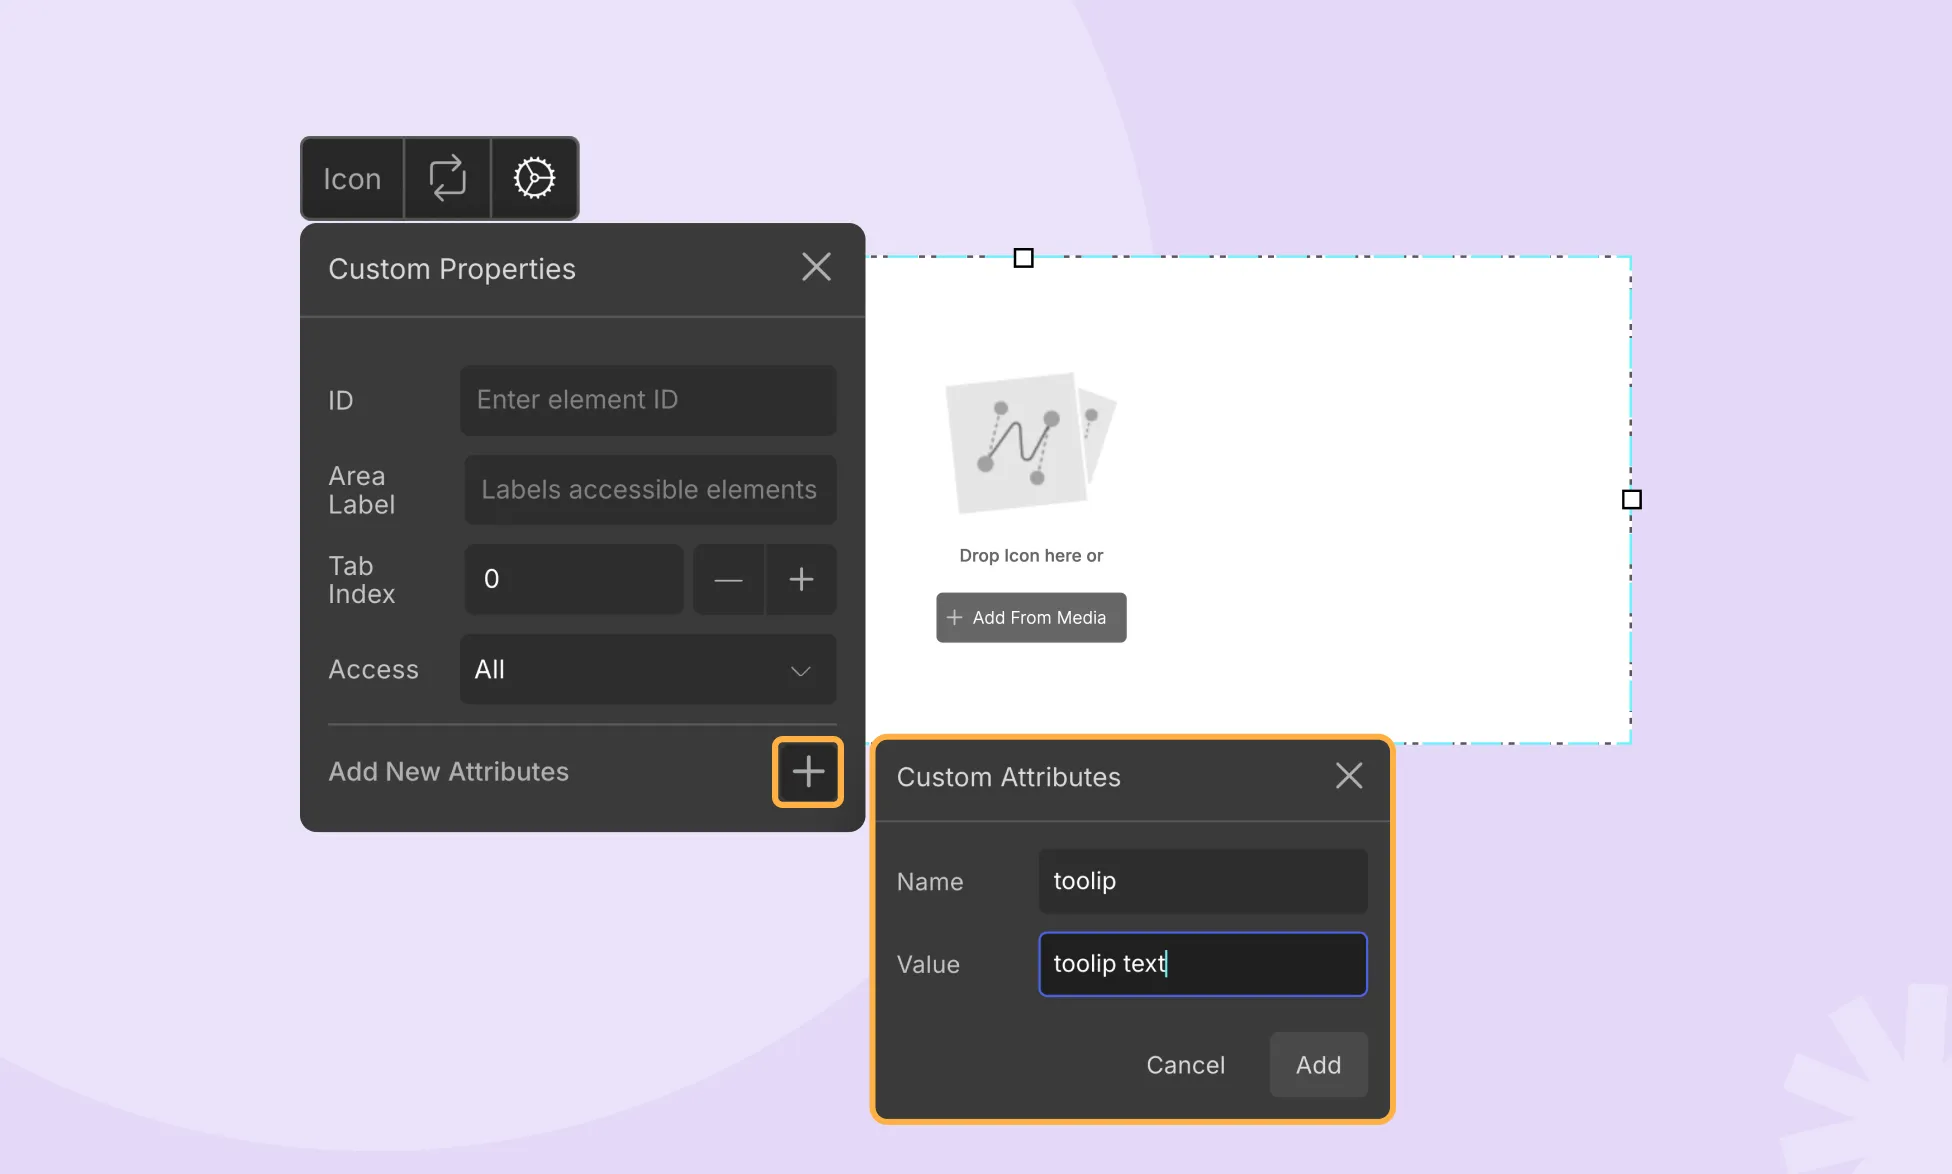1952x1174 pixels.
Task: Click the Add New Attributes plus button
Action: click(808, 771)
